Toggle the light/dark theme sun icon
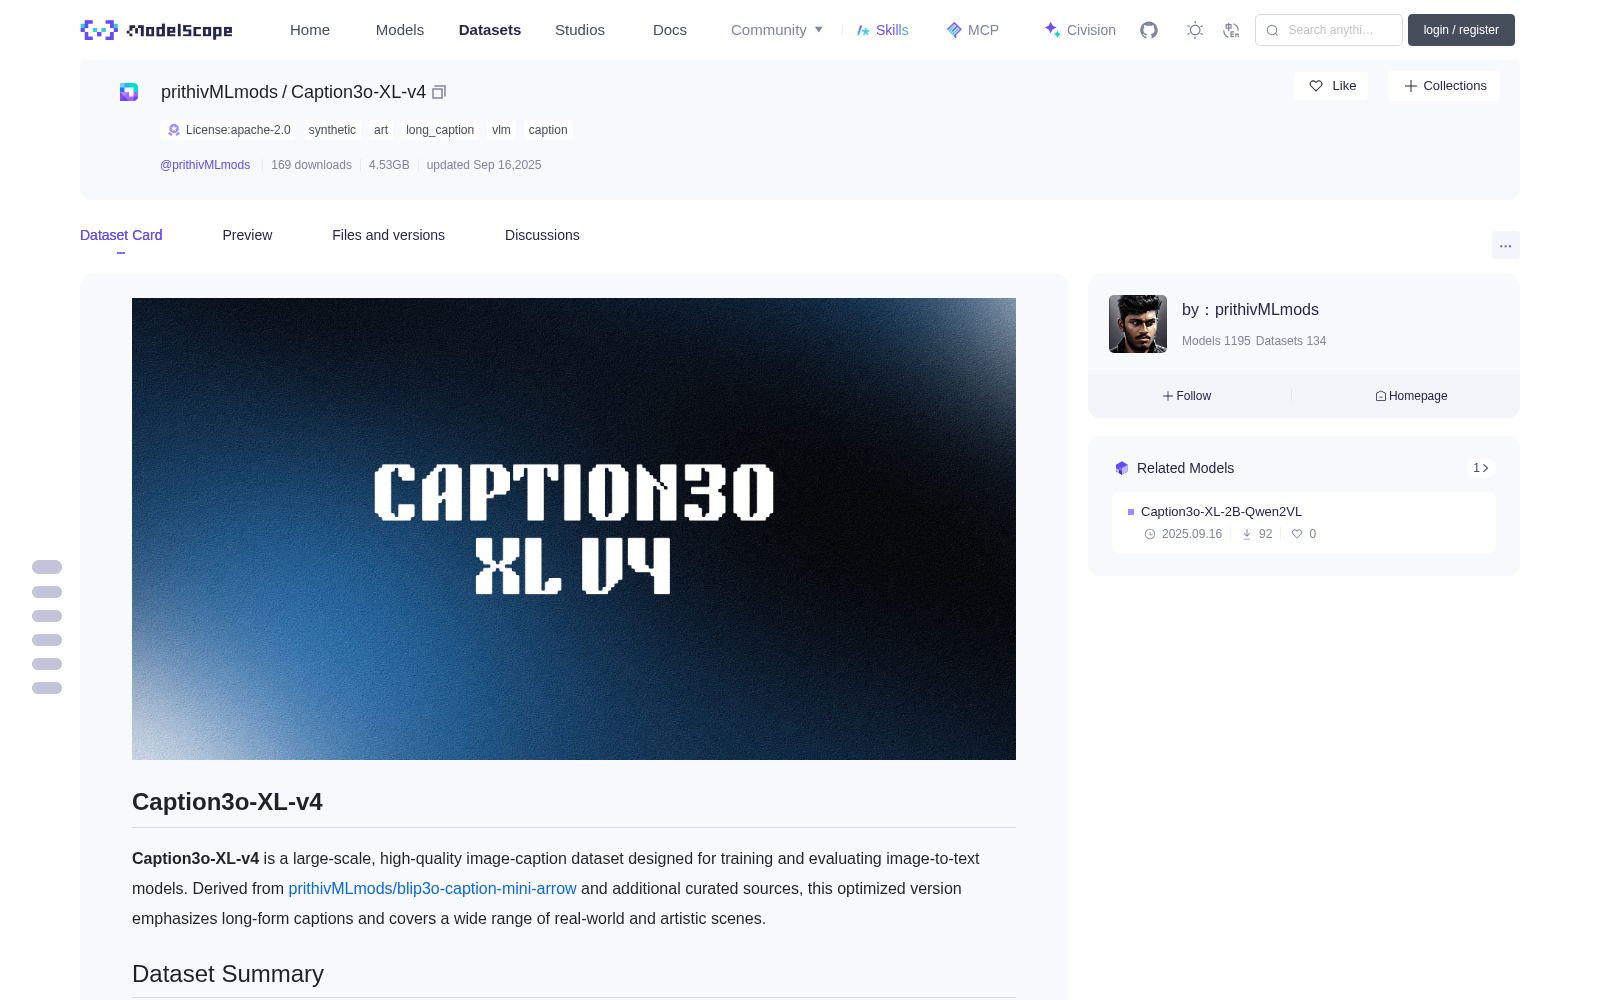Viewport: 1600px width, 1000px height. pyautogui.click(x=1195, y=30)
